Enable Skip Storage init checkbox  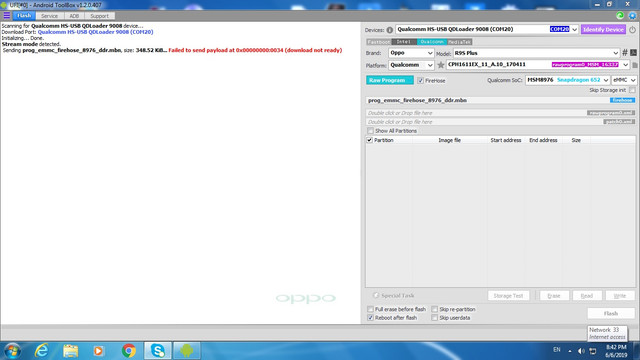click(632, 90)
